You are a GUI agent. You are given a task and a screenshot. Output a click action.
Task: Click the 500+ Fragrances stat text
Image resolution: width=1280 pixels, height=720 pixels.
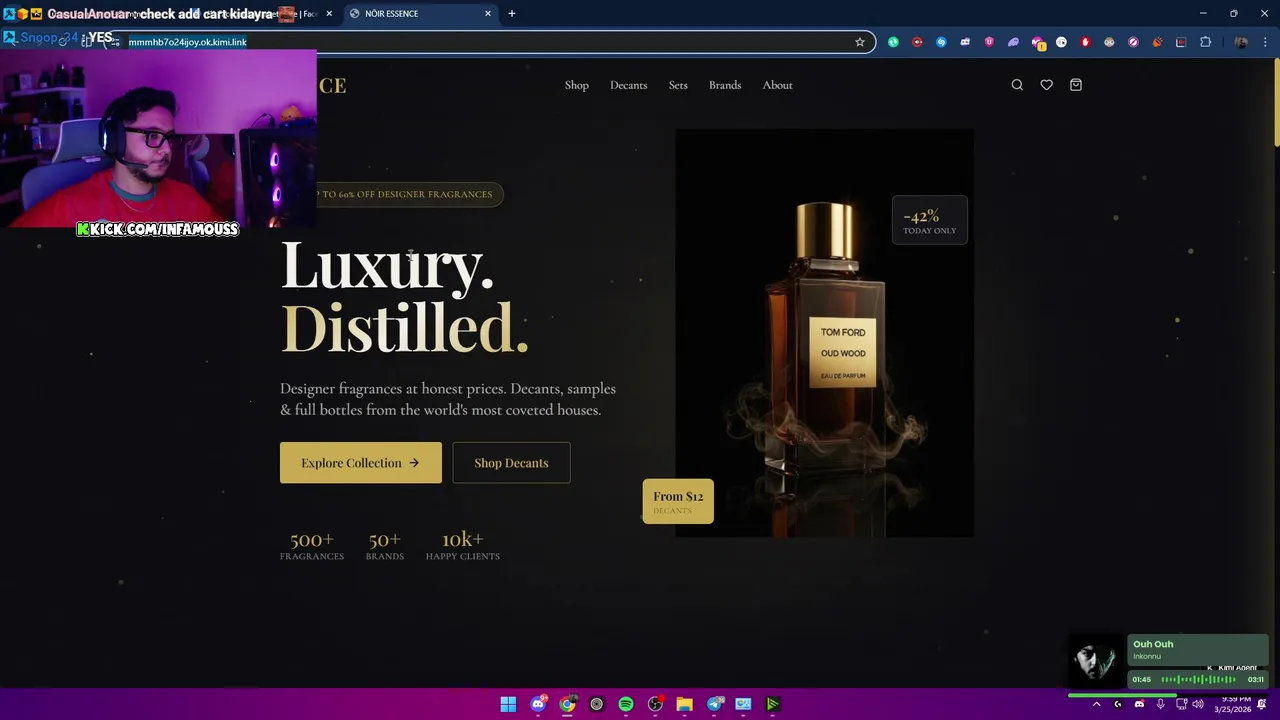pyautogui.click(x=311, y=546)
